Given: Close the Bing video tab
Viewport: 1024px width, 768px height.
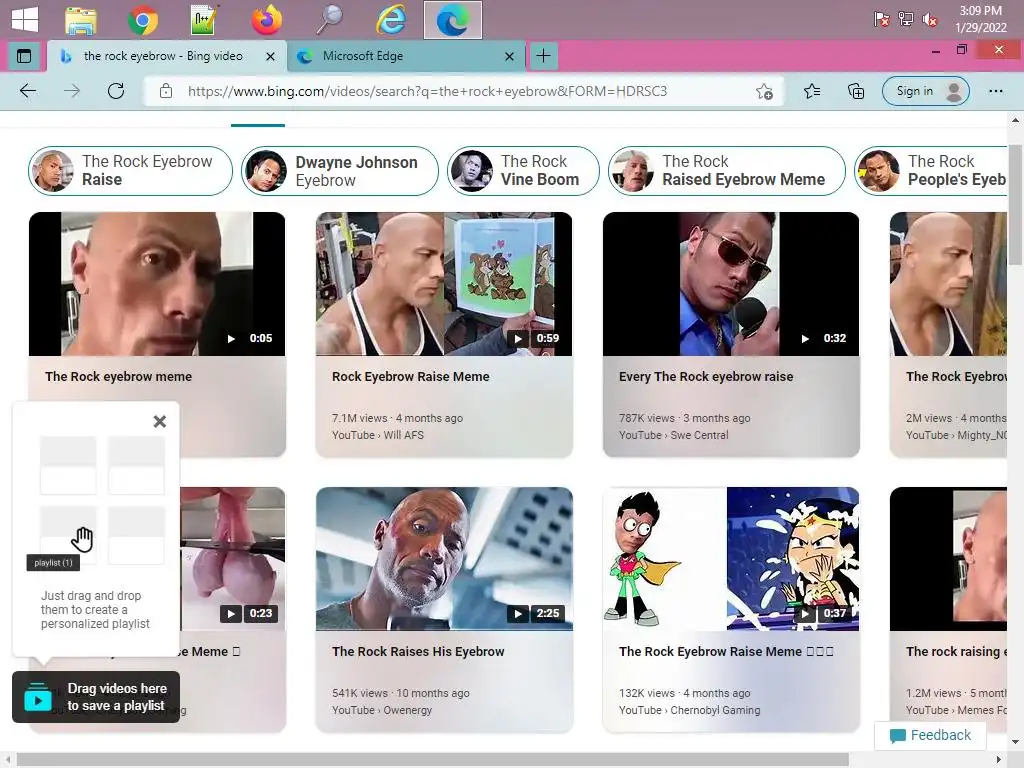Looking at the screenshot, I should point(270,57).
